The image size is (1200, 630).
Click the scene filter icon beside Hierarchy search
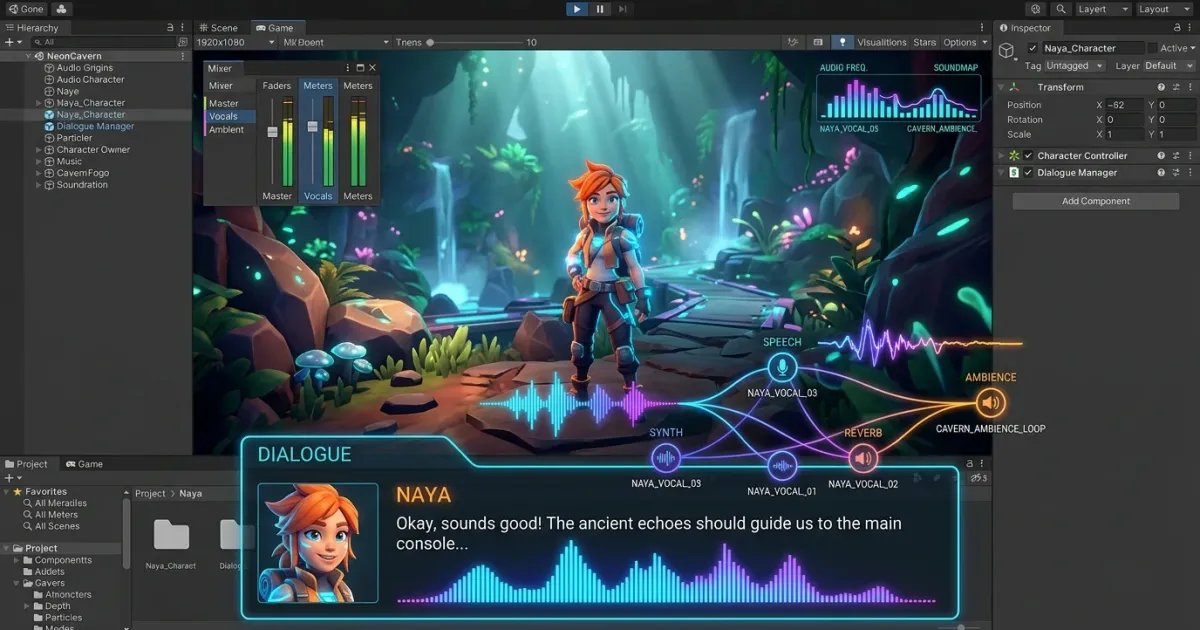pos(182,42)
